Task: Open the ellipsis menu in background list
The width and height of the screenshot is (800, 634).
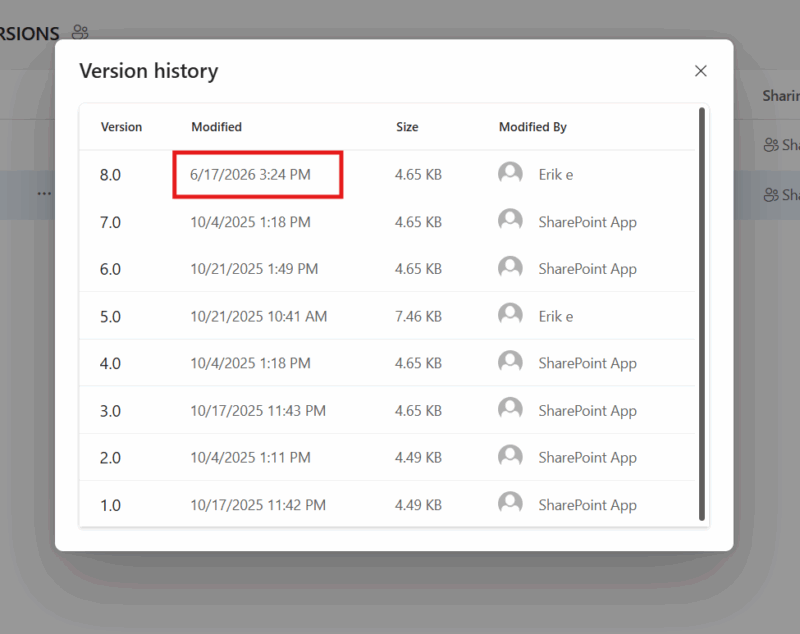Action: coord(44,194)
